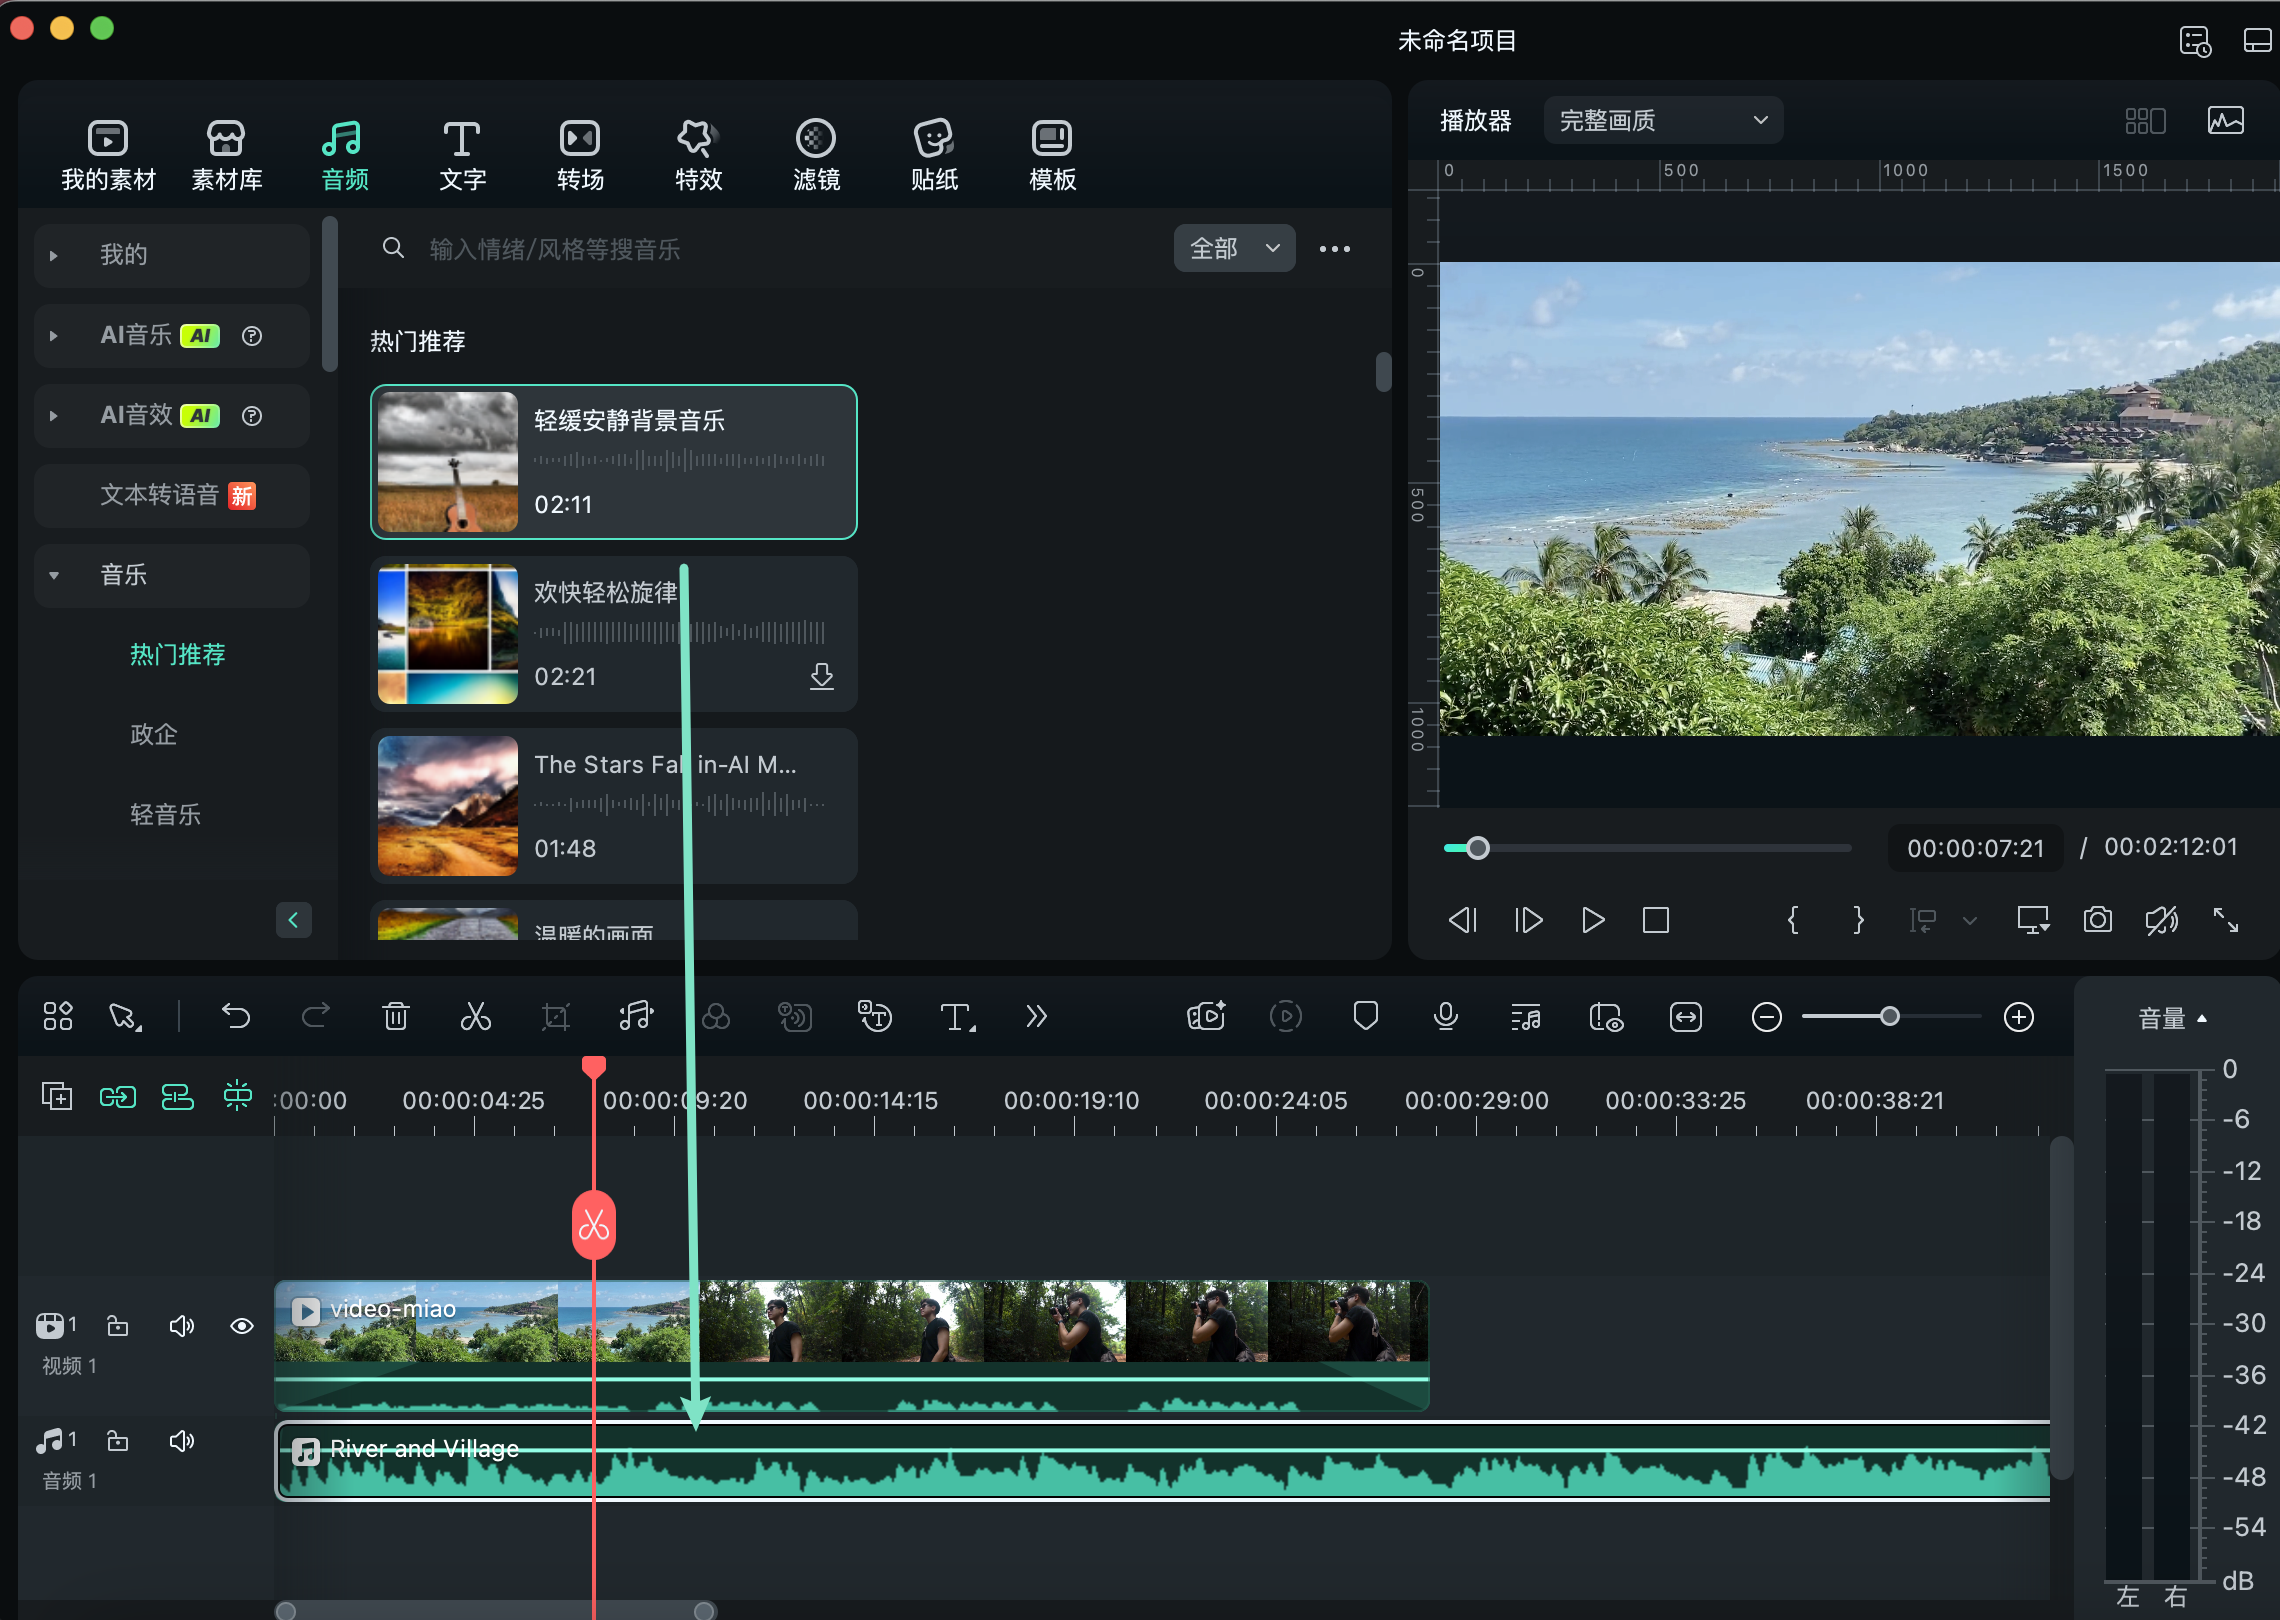Redo the last undone action
The width and height of the screenshot is (2280, 1620).
[x=316, y=1017]
